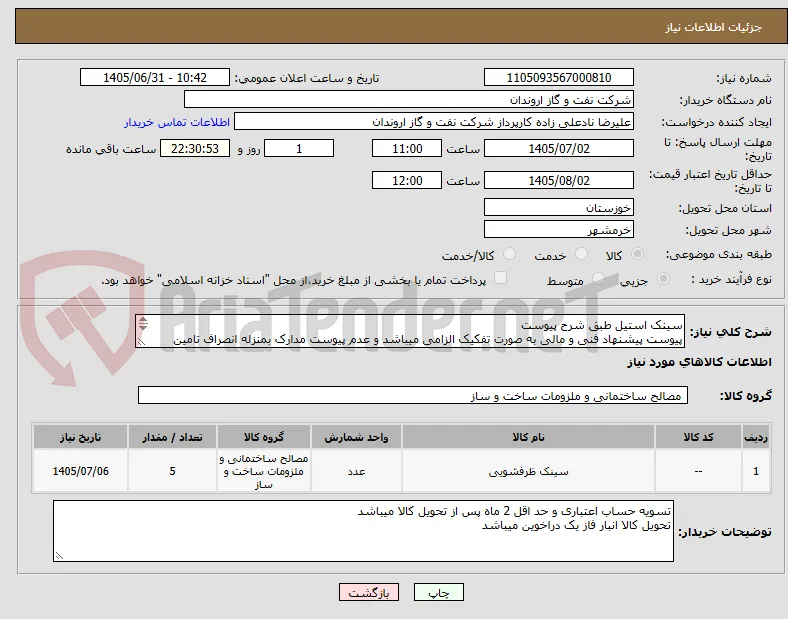788x619 pixels.
Task: Click the چاپ print button
Action: (439, 592)
